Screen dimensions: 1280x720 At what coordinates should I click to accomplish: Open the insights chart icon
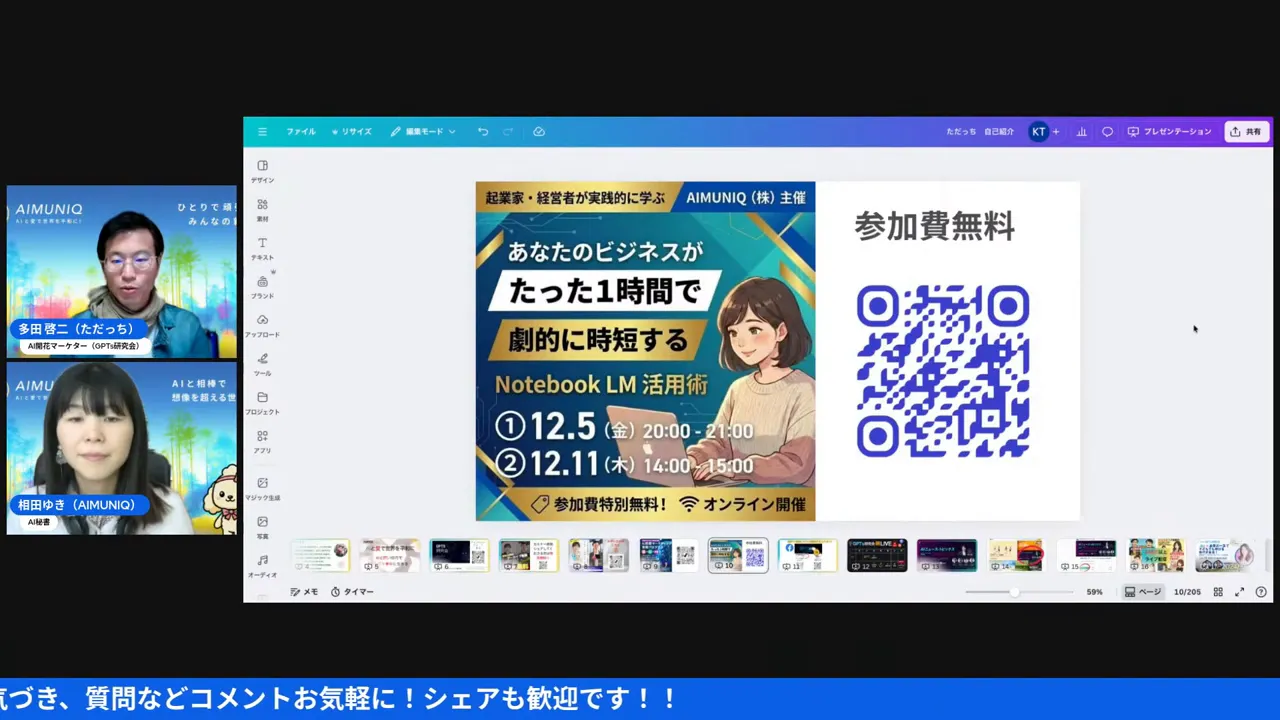click(1081, 131)
